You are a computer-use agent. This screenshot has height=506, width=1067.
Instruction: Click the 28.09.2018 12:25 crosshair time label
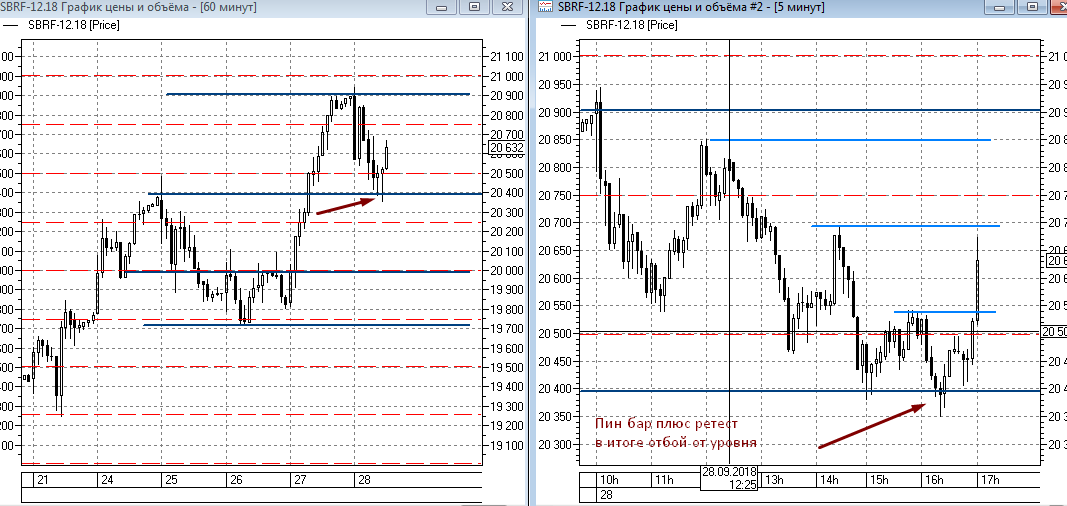click(729, 478)
